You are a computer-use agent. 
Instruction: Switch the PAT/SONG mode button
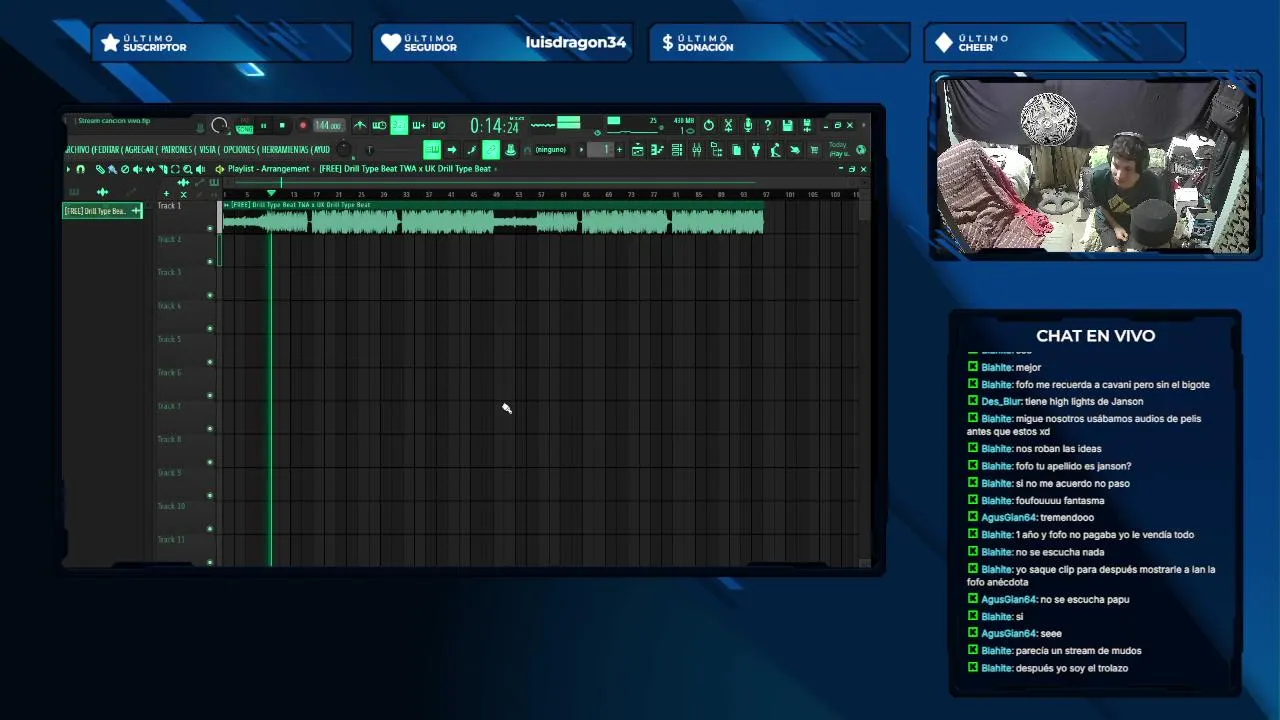(245, 126)
